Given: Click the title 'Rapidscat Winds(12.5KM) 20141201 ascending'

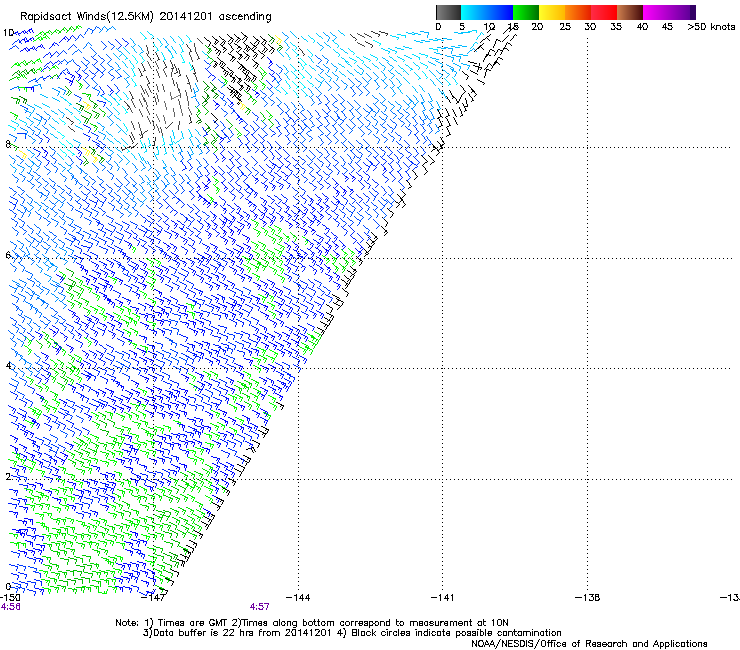Looking at the screenshot, I should pos(146,17).
